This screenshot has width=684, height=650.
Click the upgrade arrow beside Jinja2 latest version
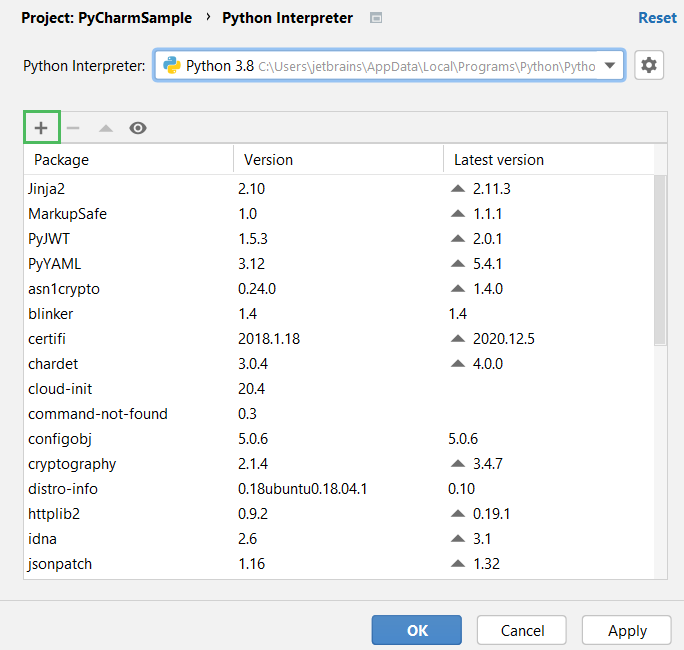458,188
